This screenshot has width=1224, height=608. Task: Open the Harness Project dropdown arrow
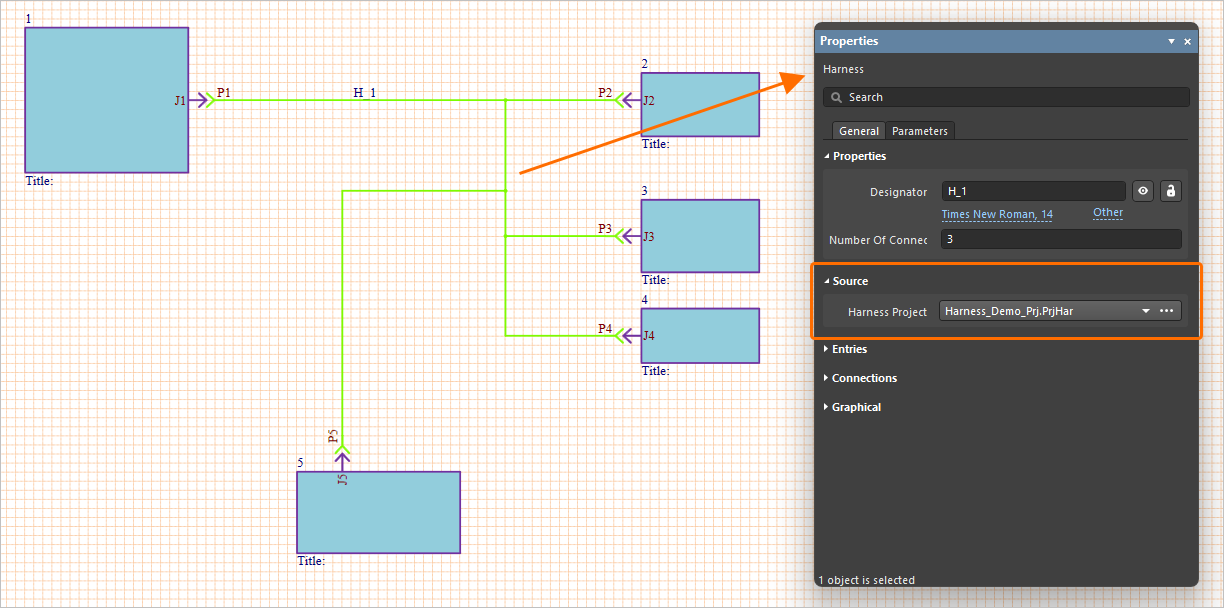(x=1146, y=311)
